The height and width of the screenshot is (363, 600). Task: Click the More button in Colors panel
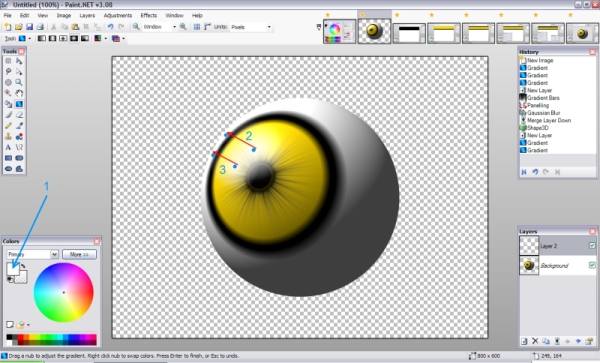click(x=79, y=254)
